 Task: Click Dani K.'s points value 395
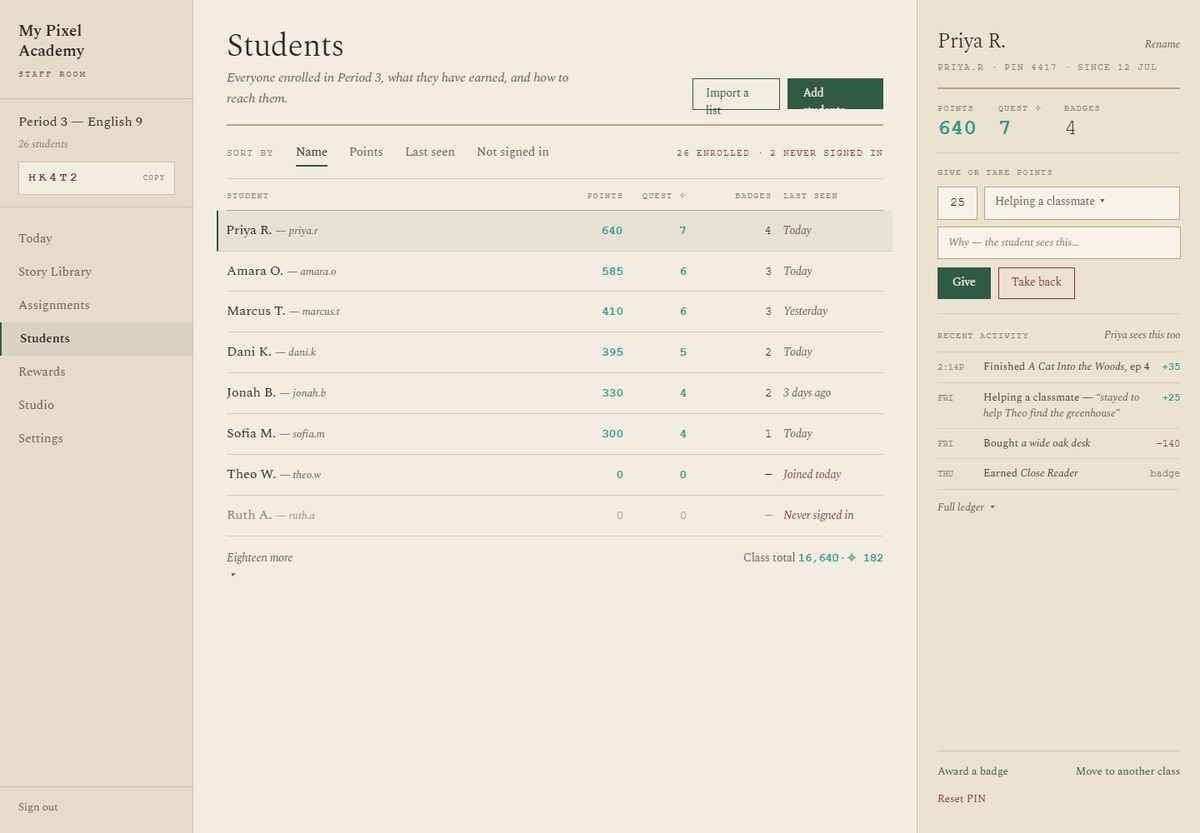[x=612, y=352]
